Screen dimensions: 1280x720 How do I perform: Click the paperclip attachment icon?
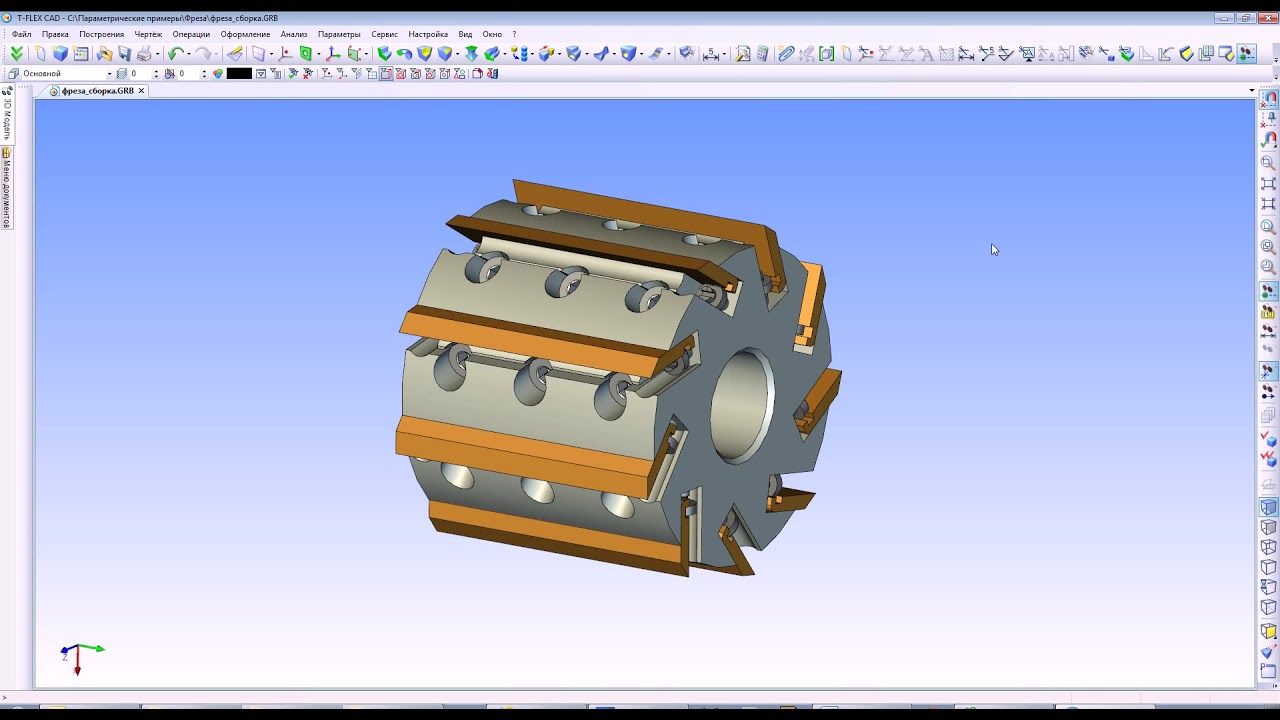[x=786, y=54]
